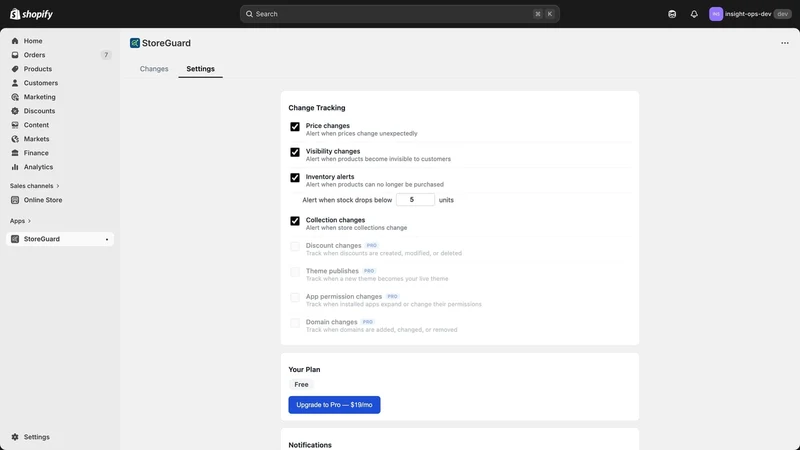Image resolution: width=800 pixels, height=450 pixels.
Task: Click the disabled Discount changes checkbox
Action: [x=295, y=246]
